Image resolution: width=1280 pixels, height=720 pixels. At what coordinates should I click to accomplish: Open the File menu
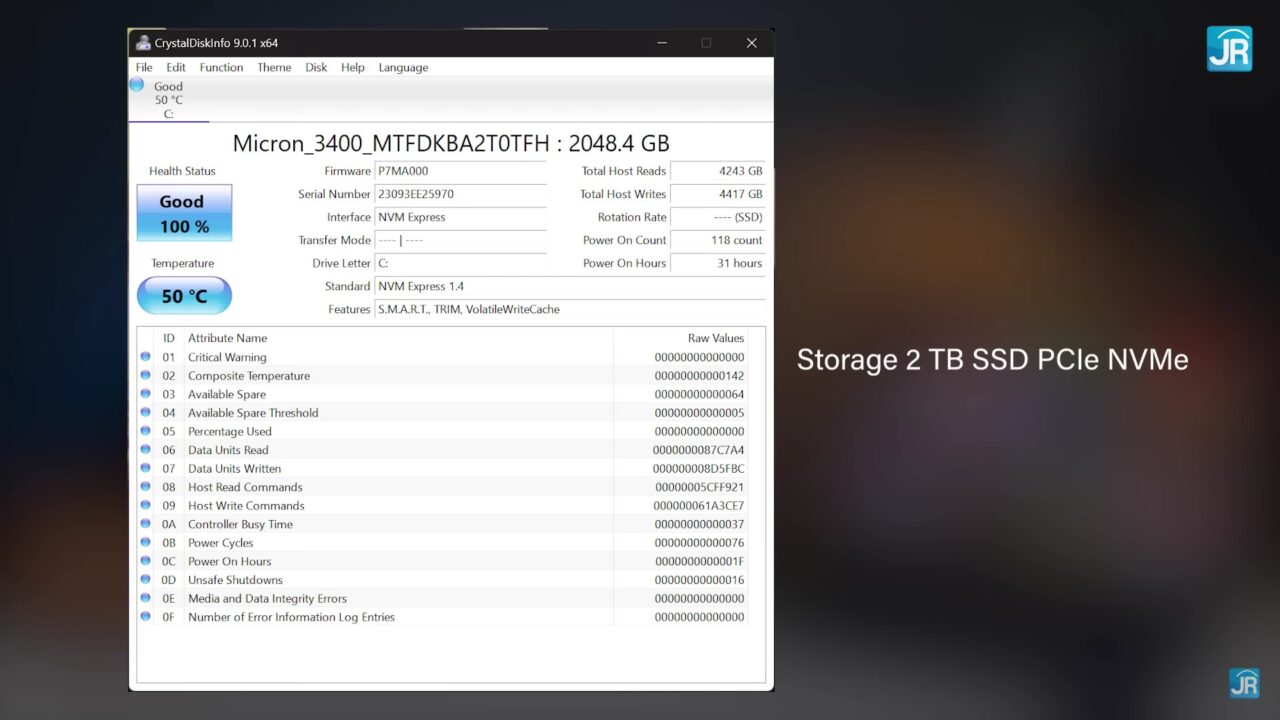pos(144,68)
